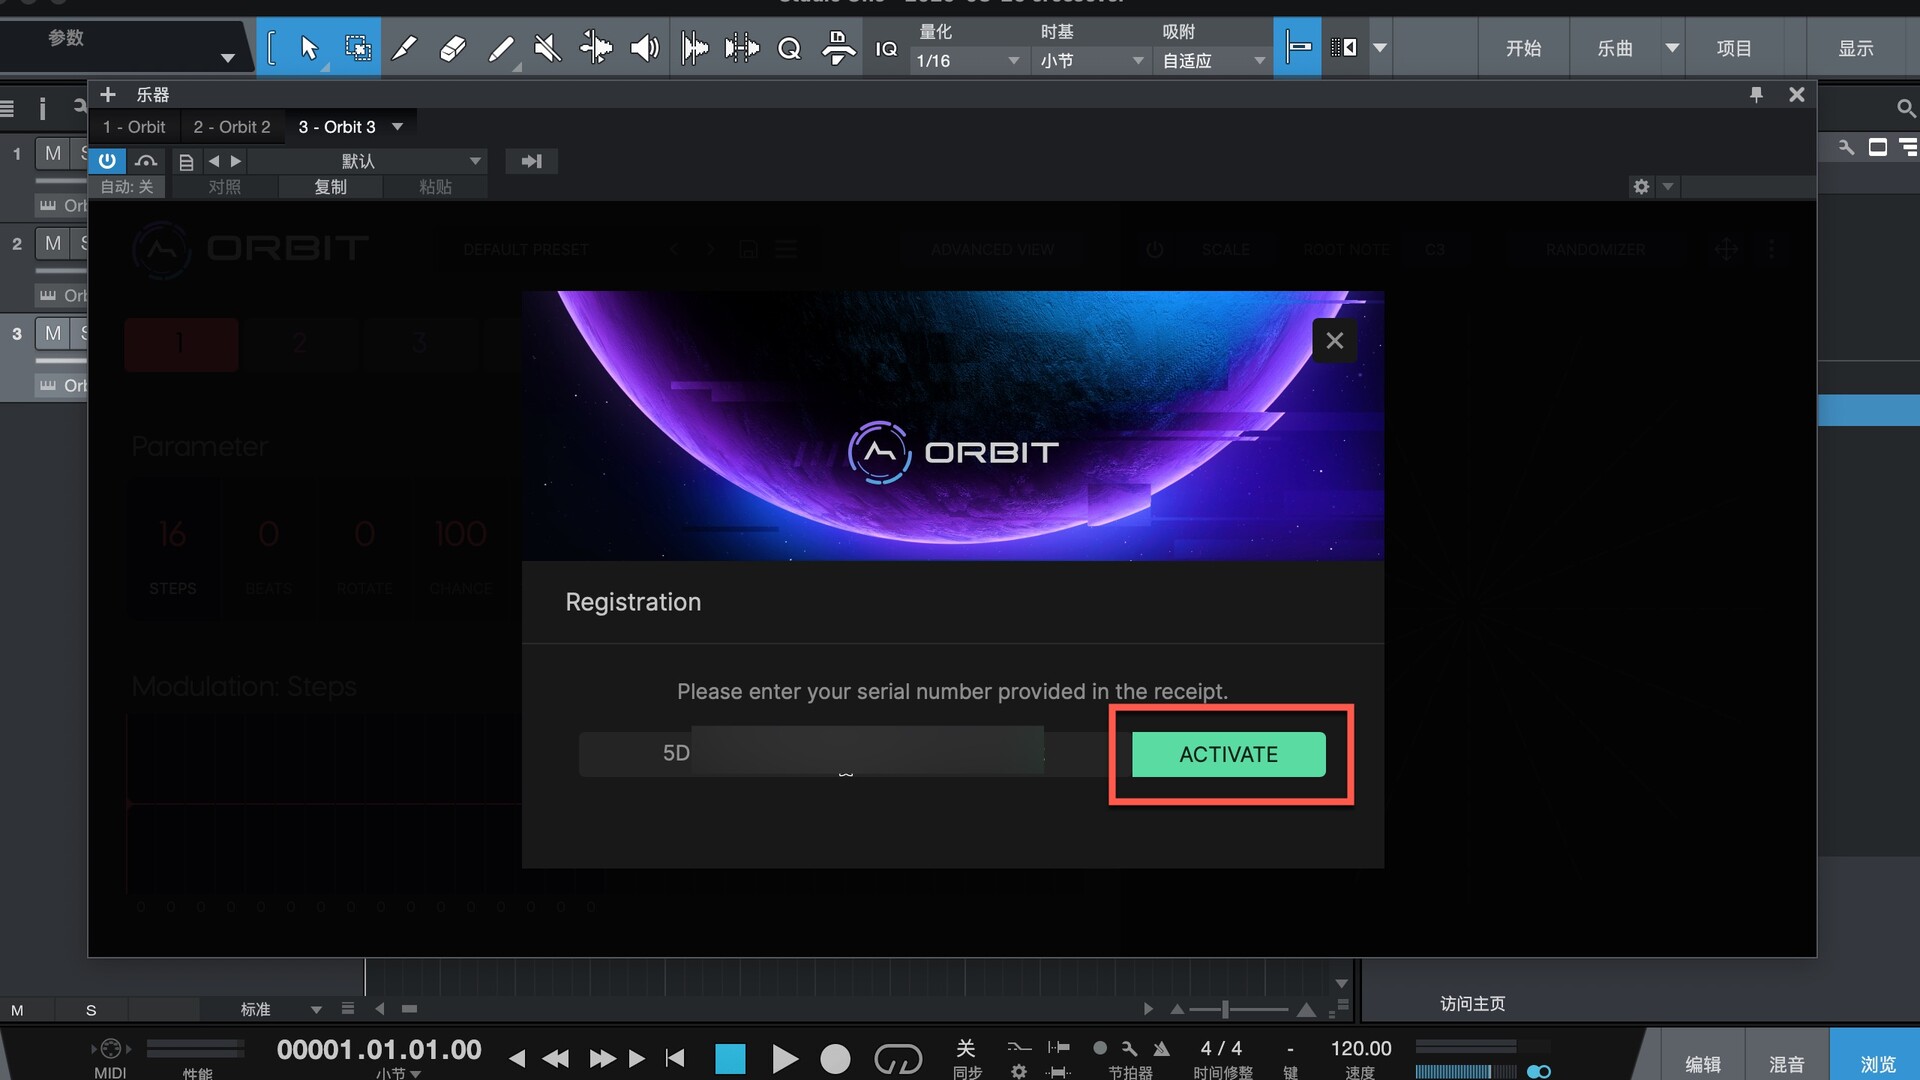Toggle the loop transport button
This screenshot has height=1080, width=1920.
click(x=898, y=1058)
